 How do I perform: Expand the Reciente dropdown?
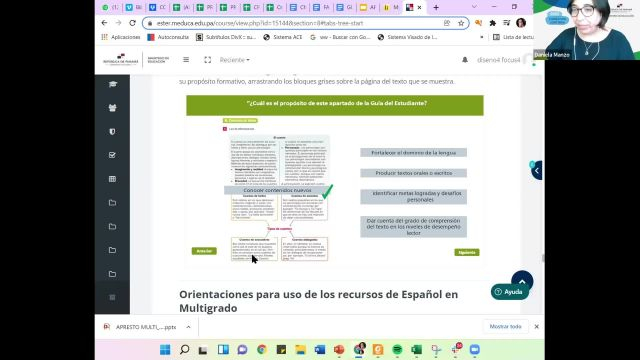[x=235, y=60]
